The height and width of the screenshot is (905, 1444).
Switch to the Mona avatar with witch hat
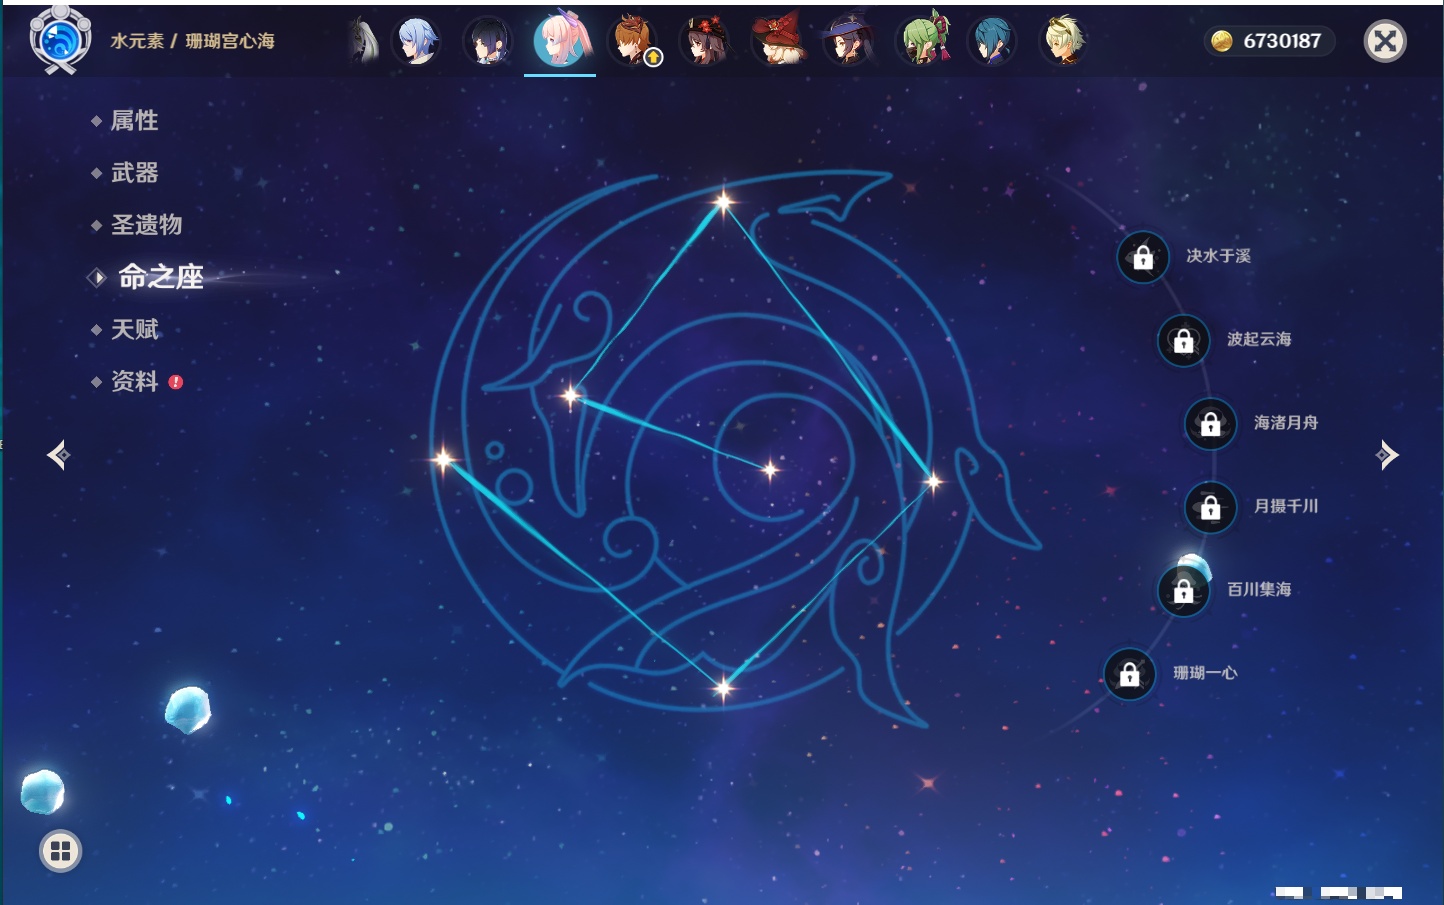pyautogui.click(x=848, y=41)
